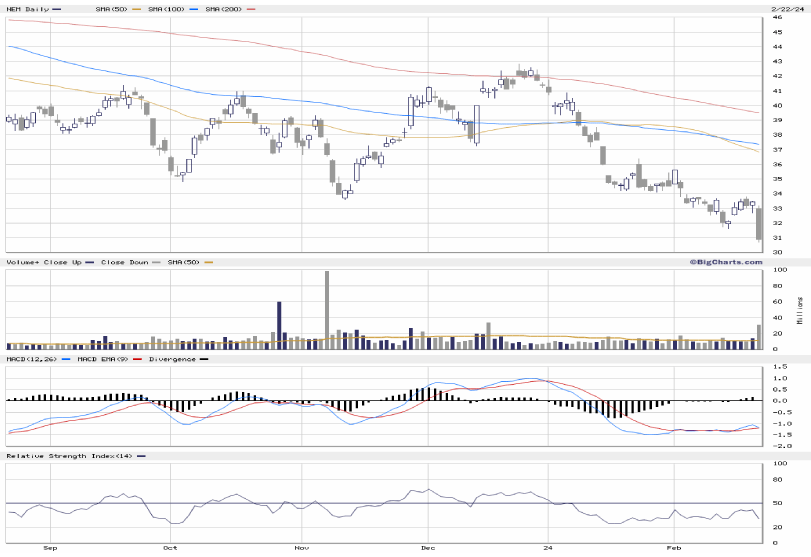Click the 2/22/24 date label

point(788,9)
